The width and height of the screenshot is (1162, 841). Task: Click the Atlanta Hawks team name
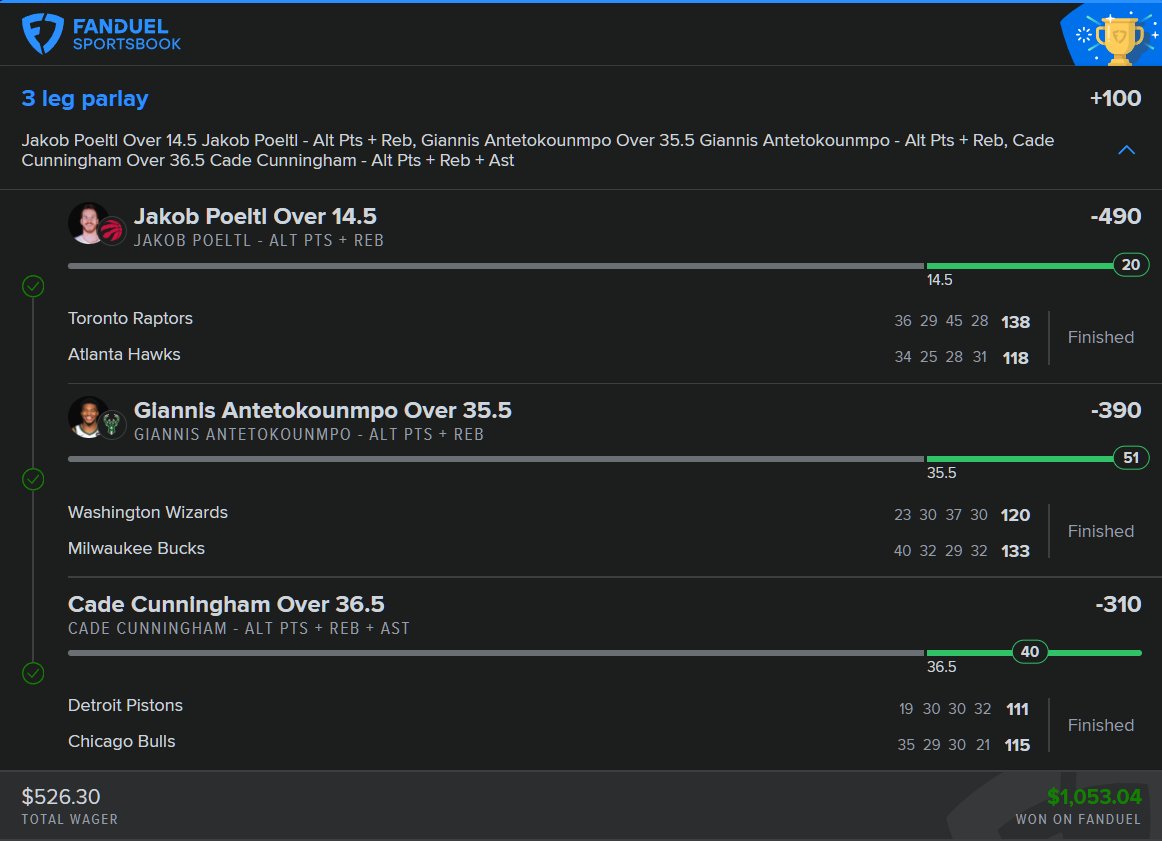pos(124,355)
